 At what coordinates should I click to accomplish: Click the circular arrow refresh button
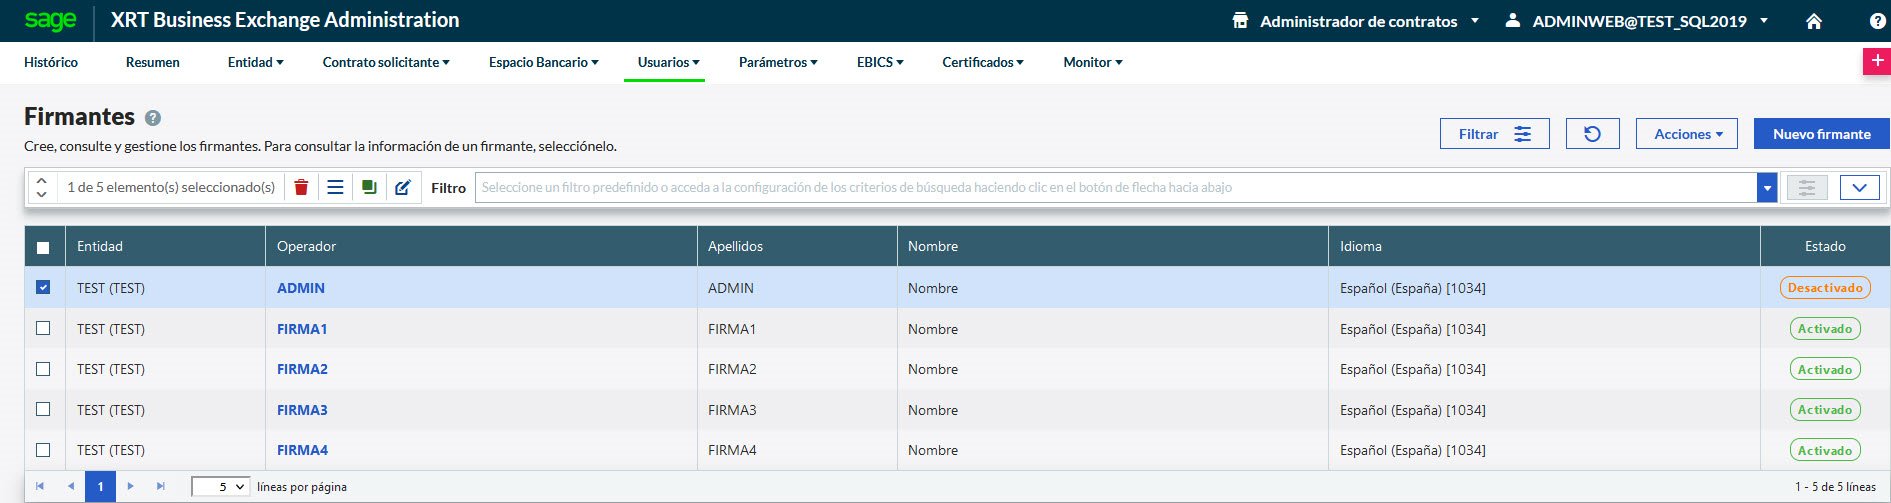(x=1592, y=134)
